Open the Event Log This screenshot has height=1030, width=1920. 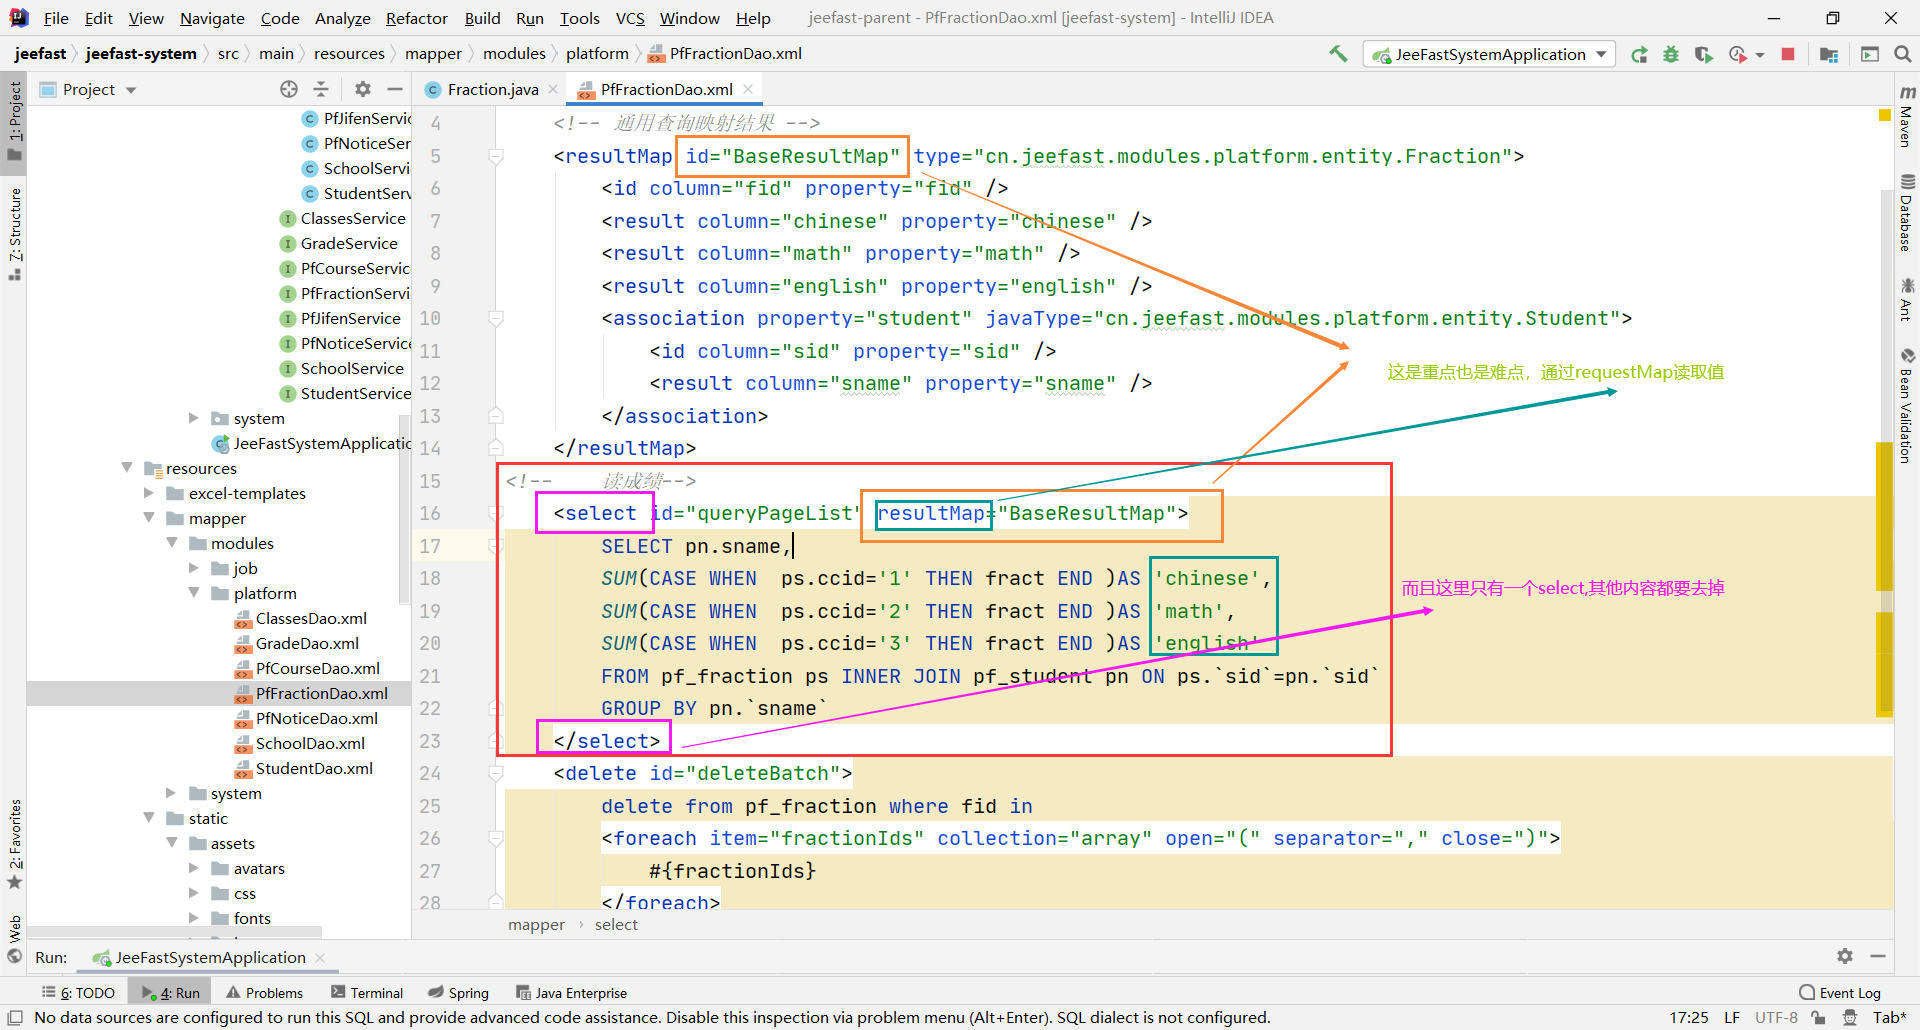pyautogui.click(x=1840, y=993)
